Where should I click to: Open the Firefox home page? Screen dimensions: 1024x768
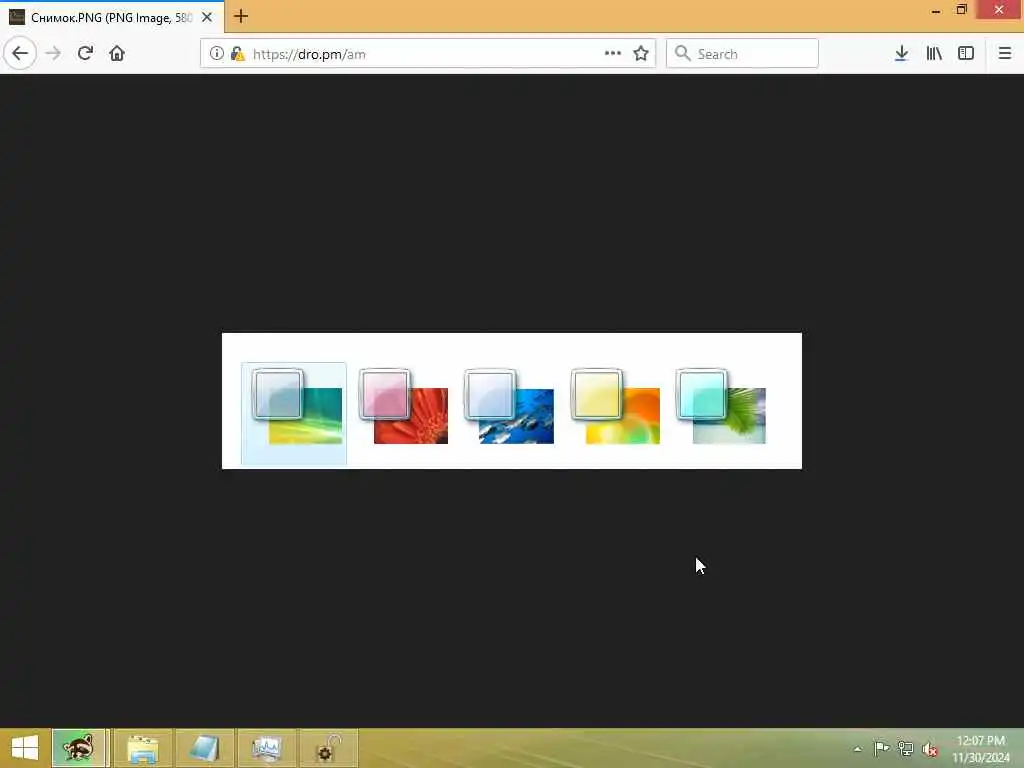coord(117,54)
